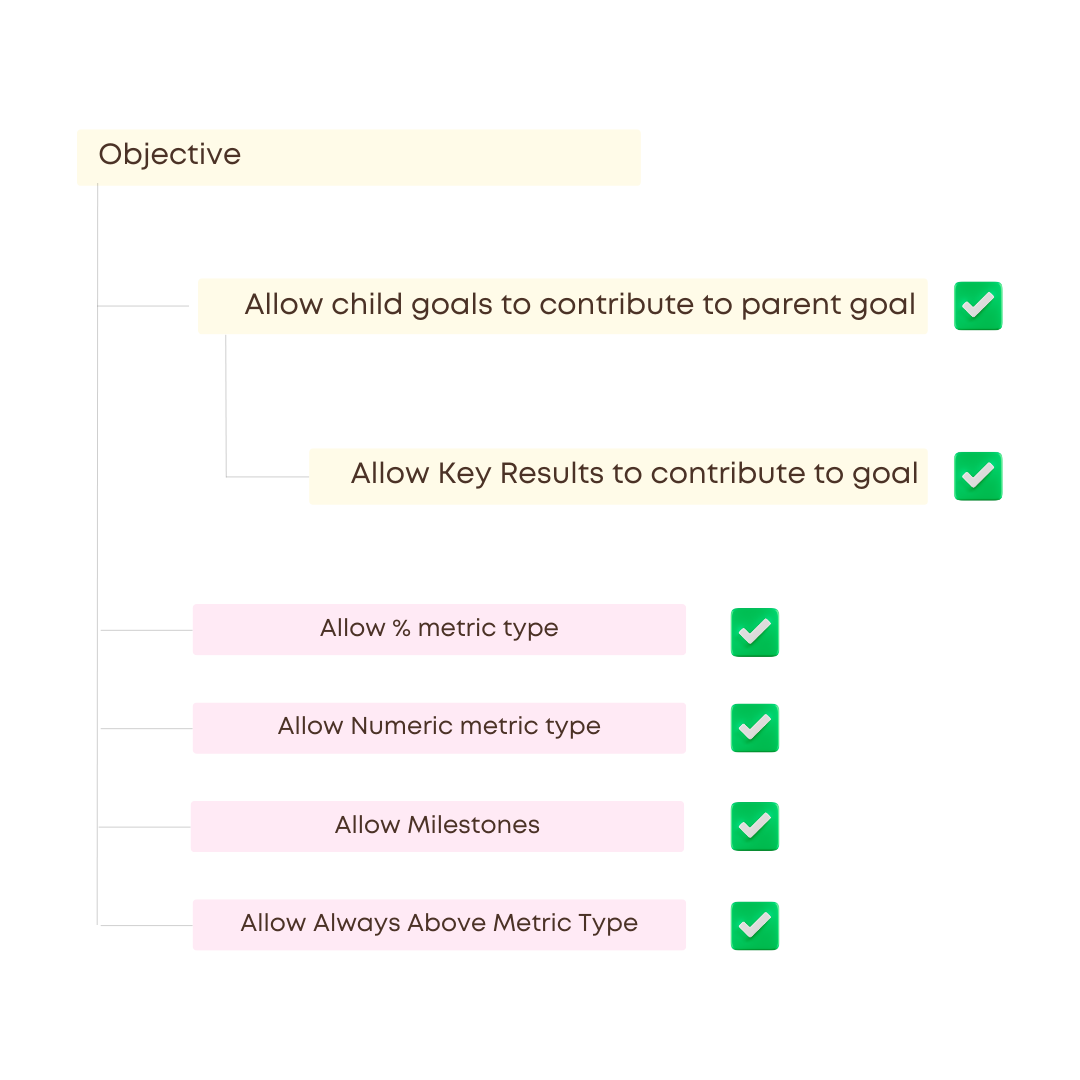Click the branch line to % metric type

(x=146, y=630)
